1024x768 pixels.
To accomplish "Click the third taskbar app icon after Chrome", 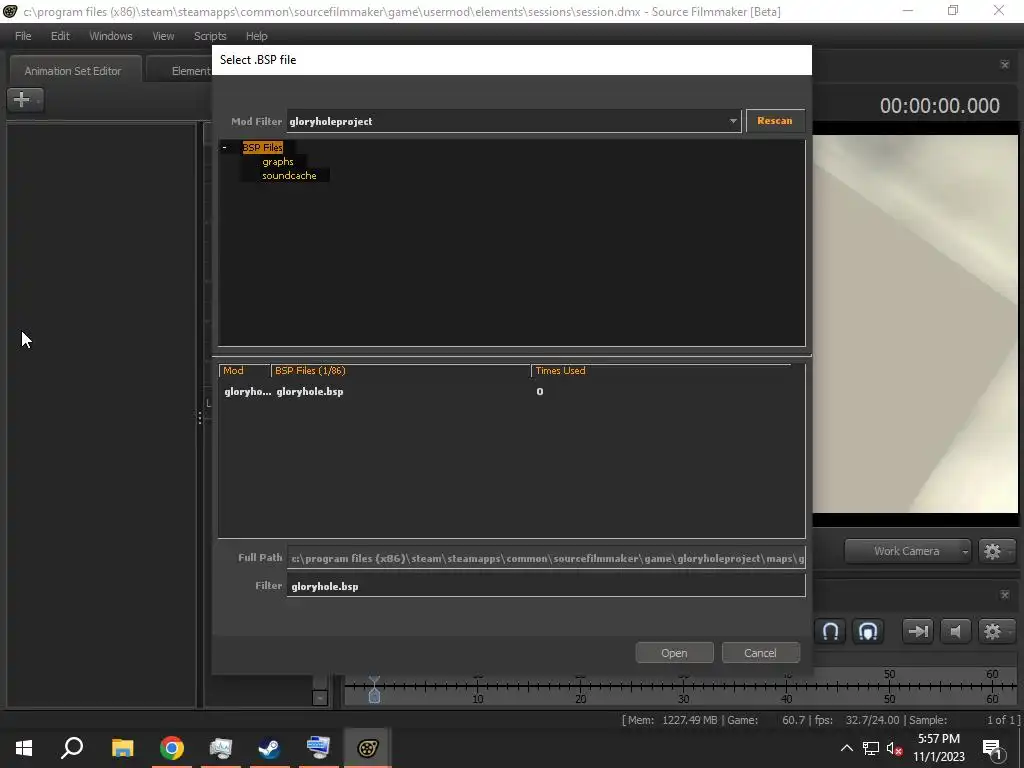I will (318, 748).
